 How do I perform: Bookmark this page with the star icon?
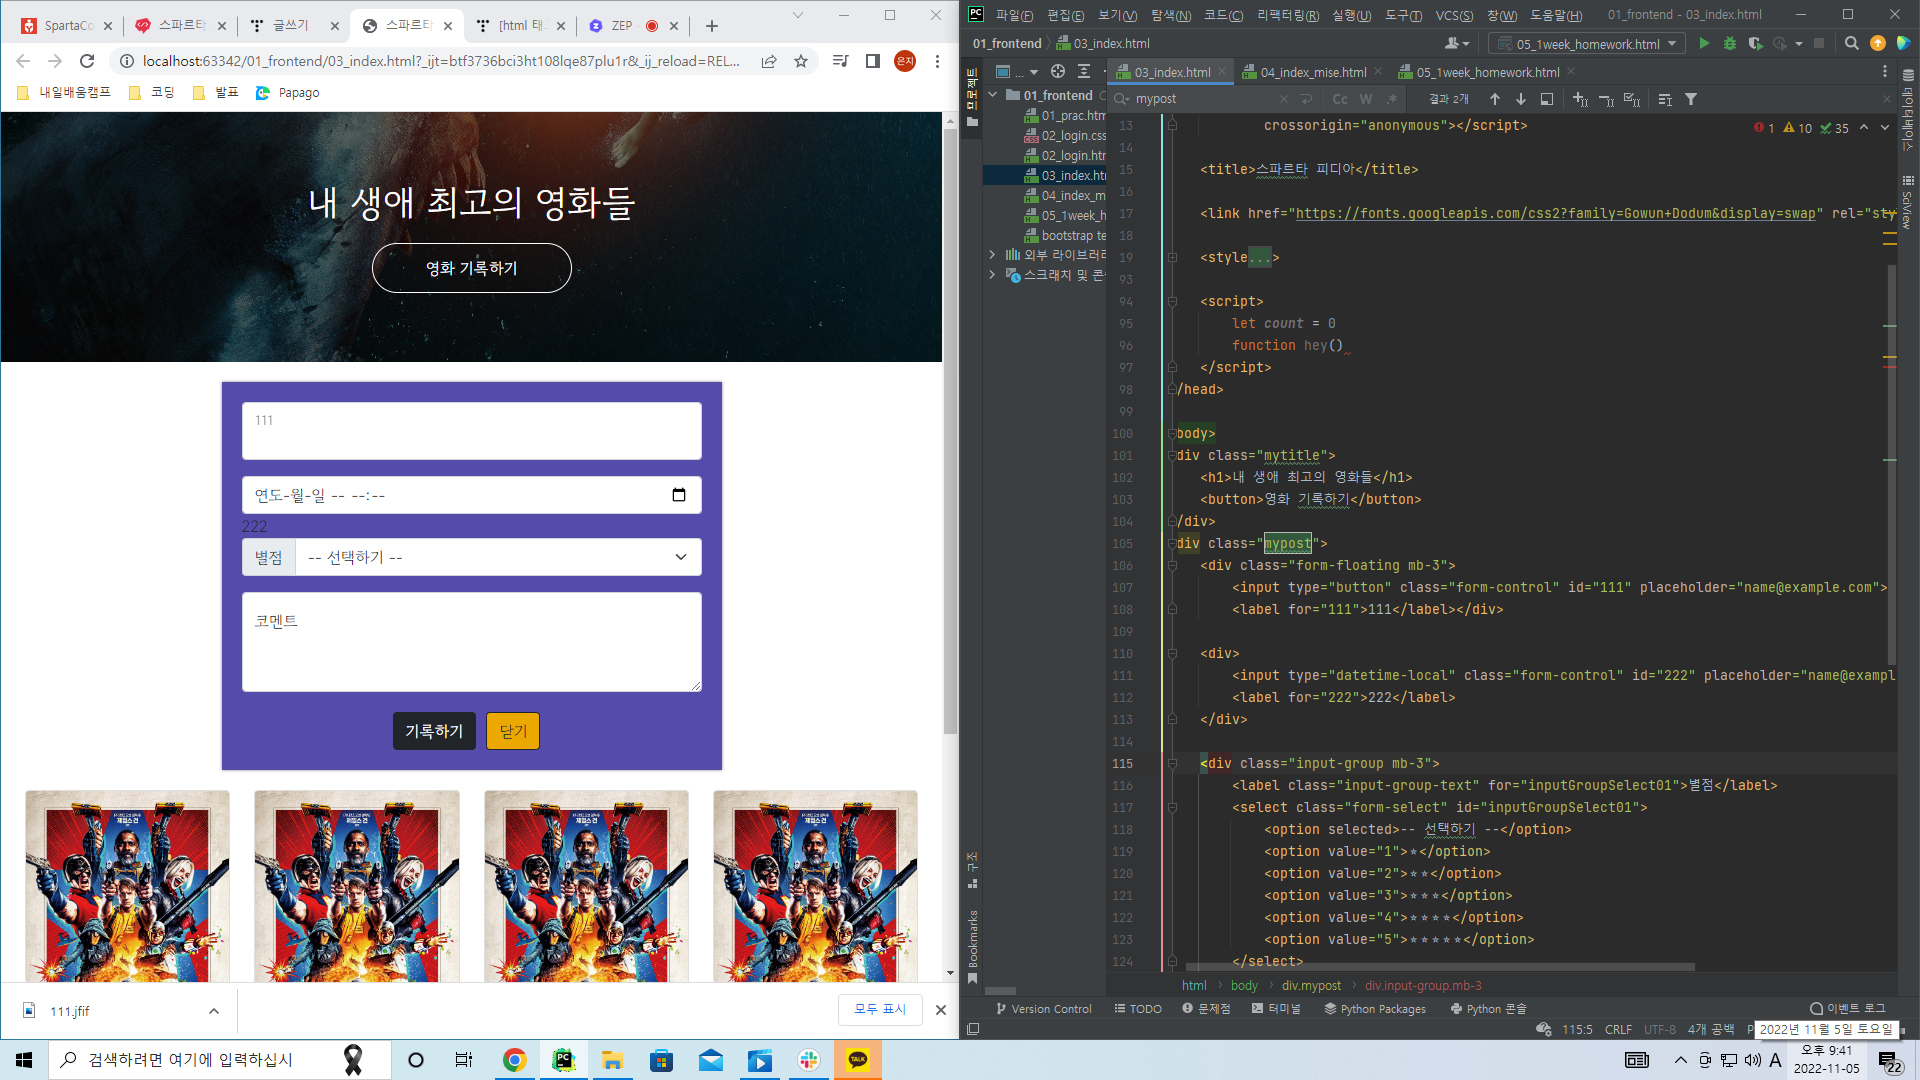click(x=801, y=61)
